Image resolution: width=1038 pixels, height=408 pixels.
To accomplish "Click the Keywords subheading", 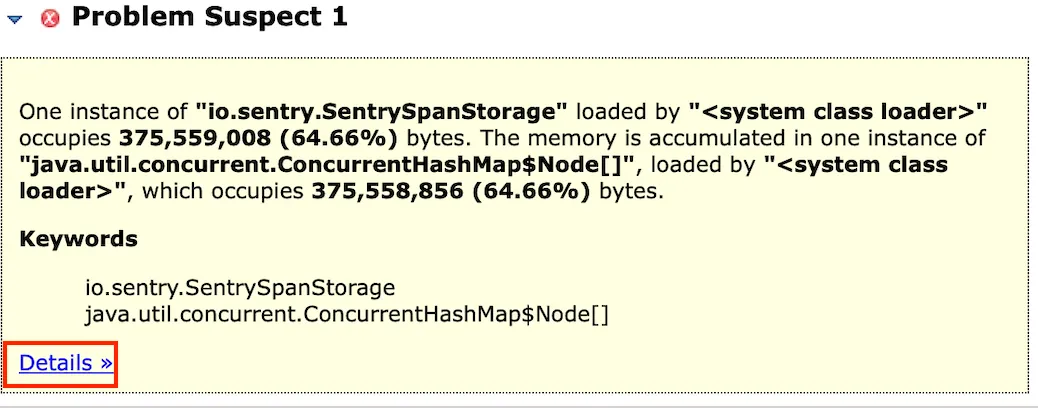I will [x=78, y=240].
